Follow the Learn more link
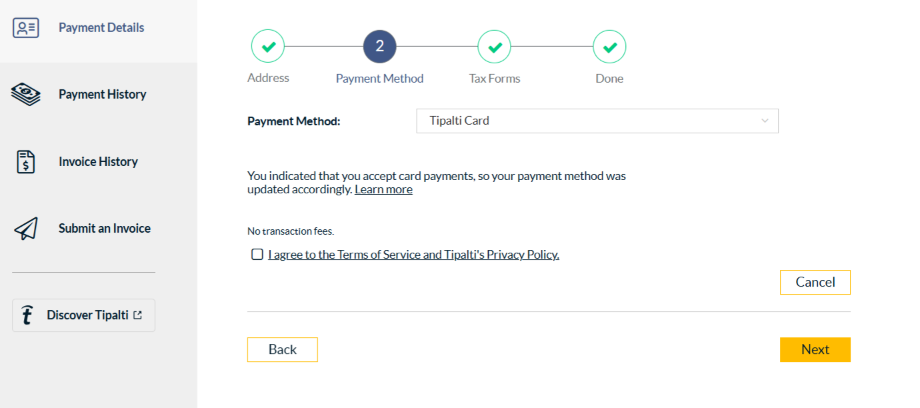This screenshot has height=408, width=920. [x=383, y=189]
